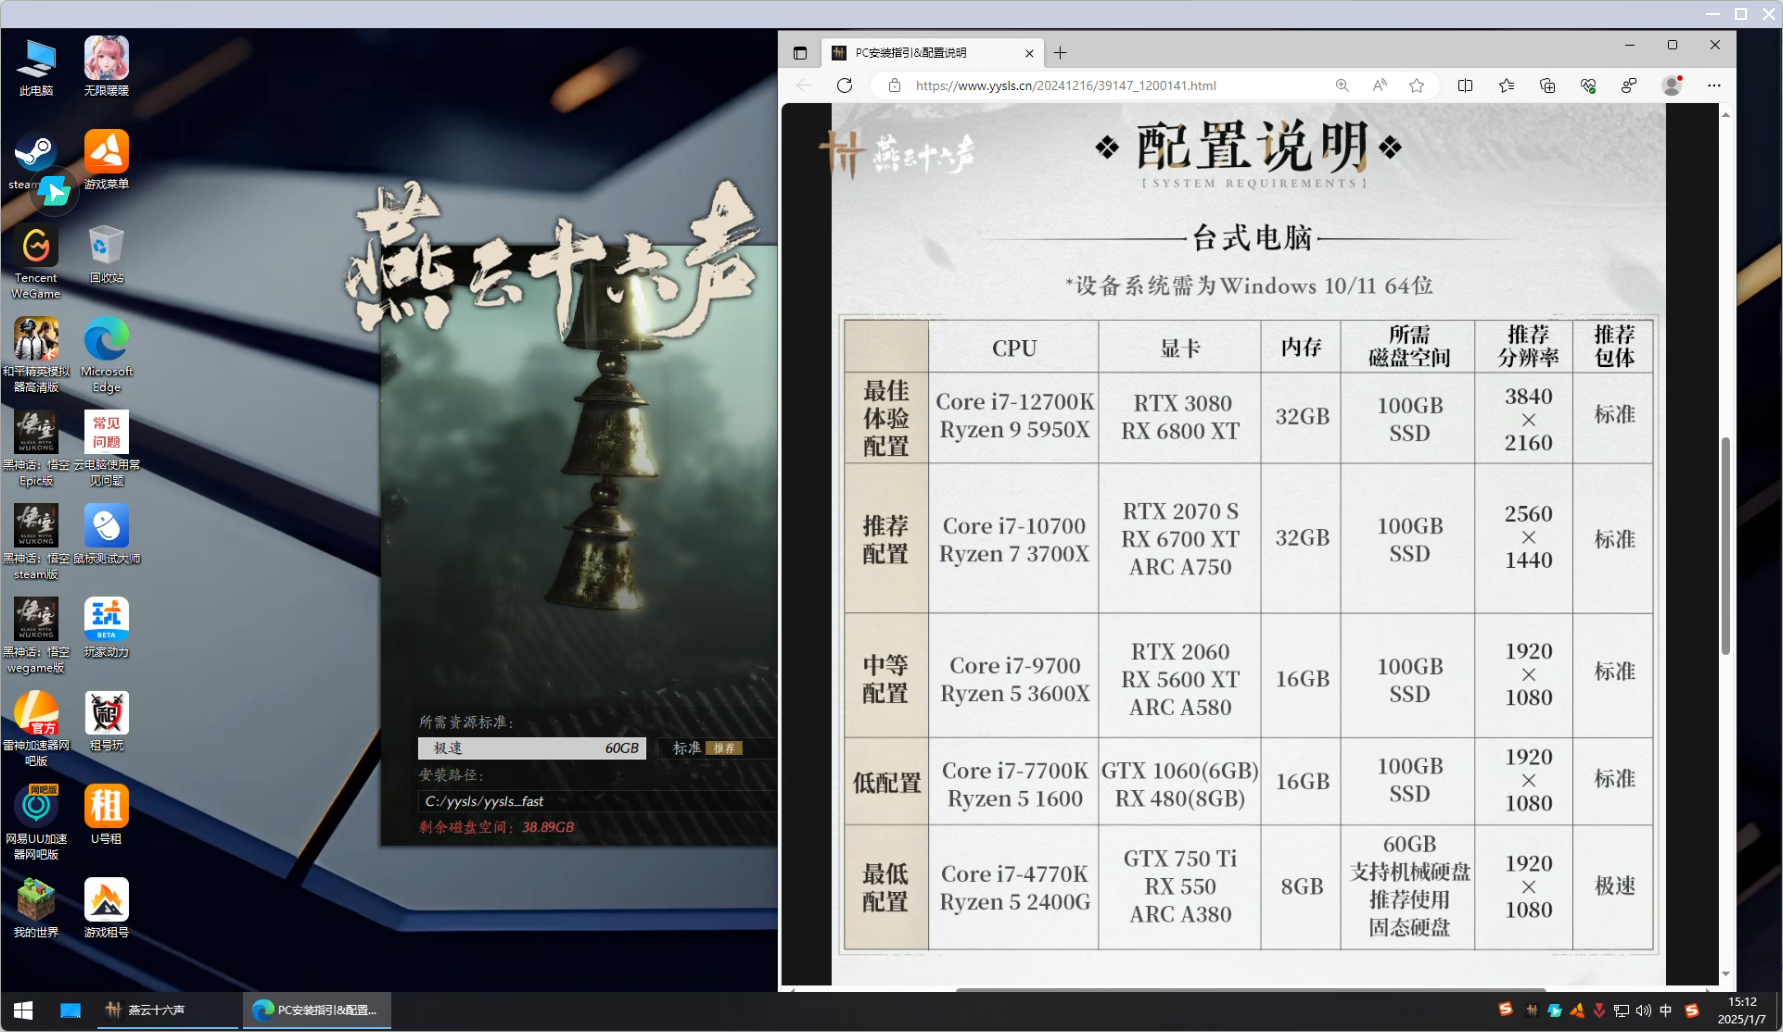
Task: Open 和平精英模拟器高清版 desktop icon
Action: 36,355
